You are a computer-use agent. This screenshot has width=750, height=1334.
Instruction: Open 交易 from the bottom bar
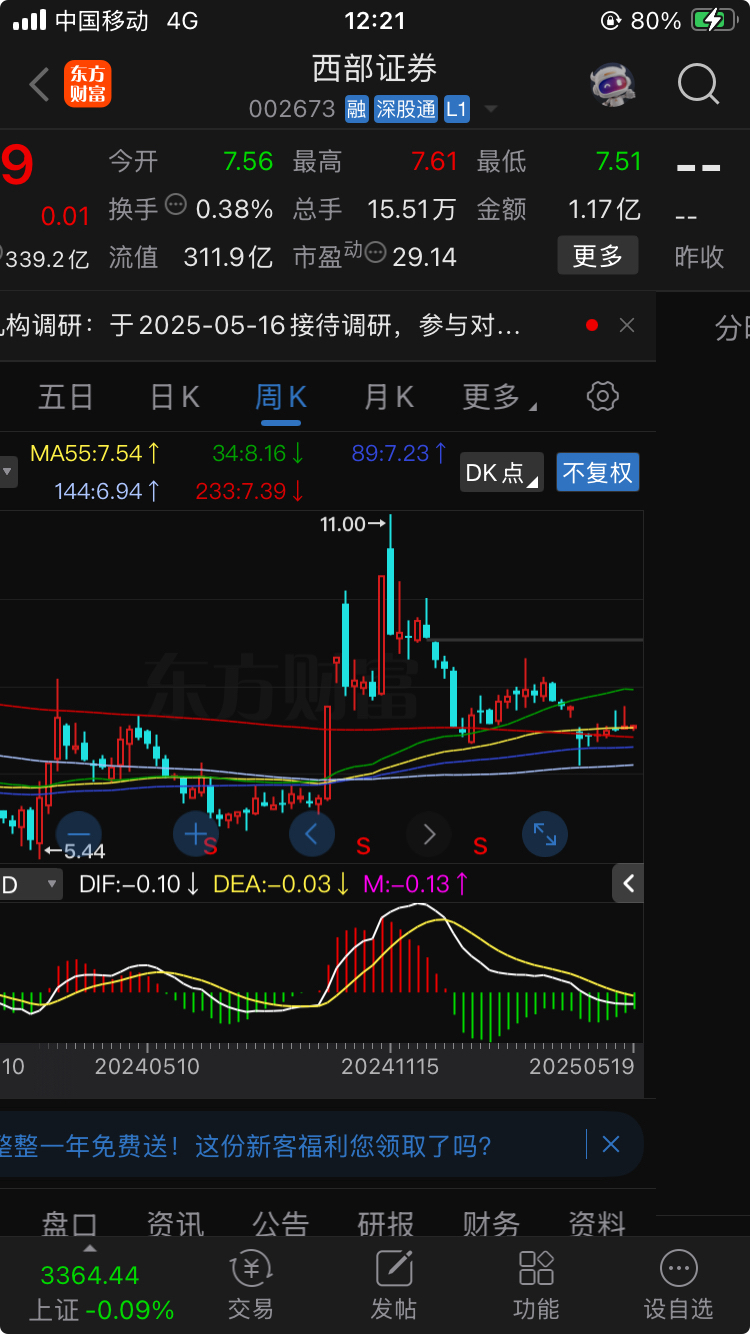coord(250,1287)
